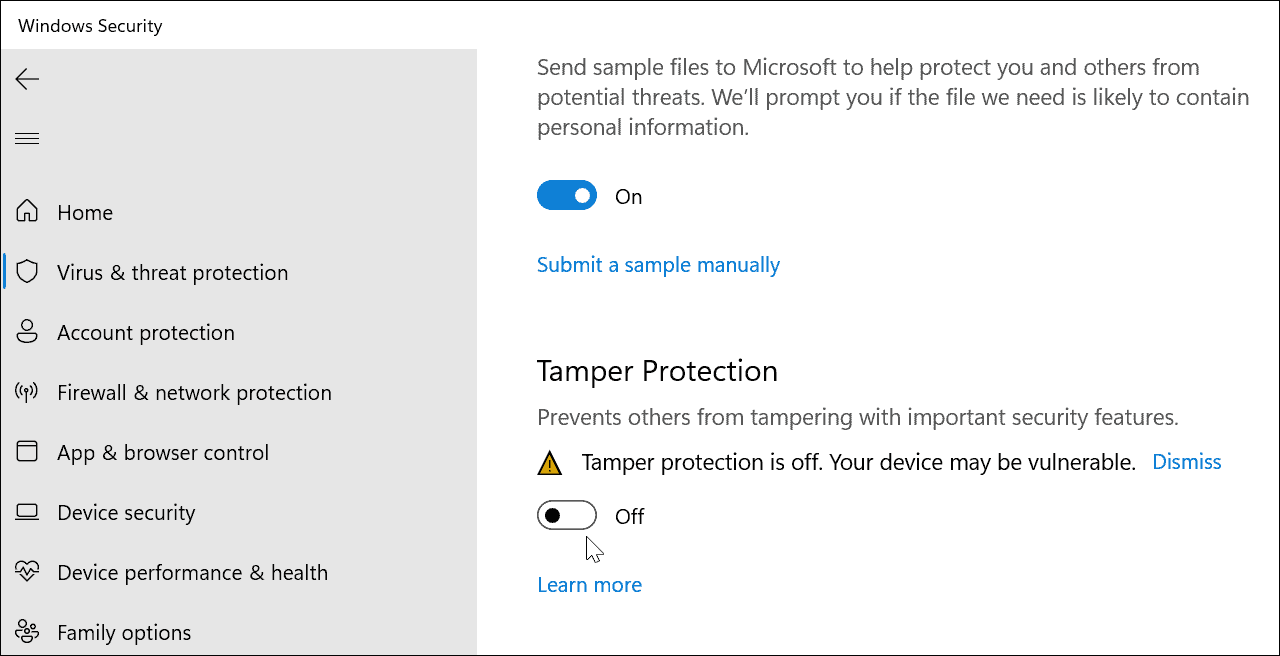Click the Firewall & network protection signal icon
The height and width of the screenshot is (656, 1280).
coord(26,391)
